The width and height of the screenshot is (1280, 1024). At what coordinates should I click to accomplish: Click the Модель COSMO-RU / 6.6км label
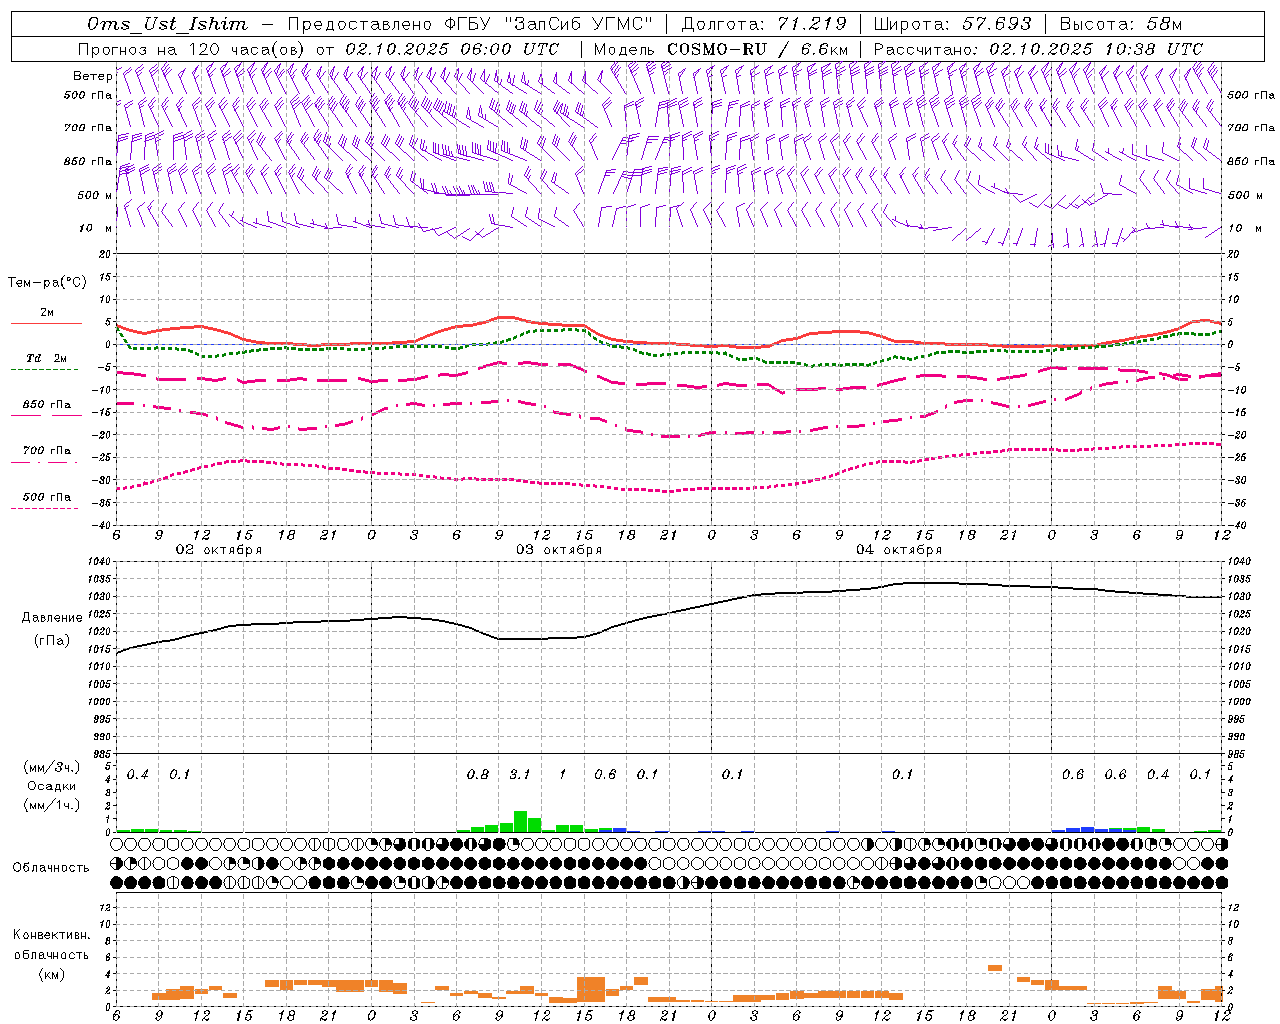pyautogui.click(x=720, y=49)
